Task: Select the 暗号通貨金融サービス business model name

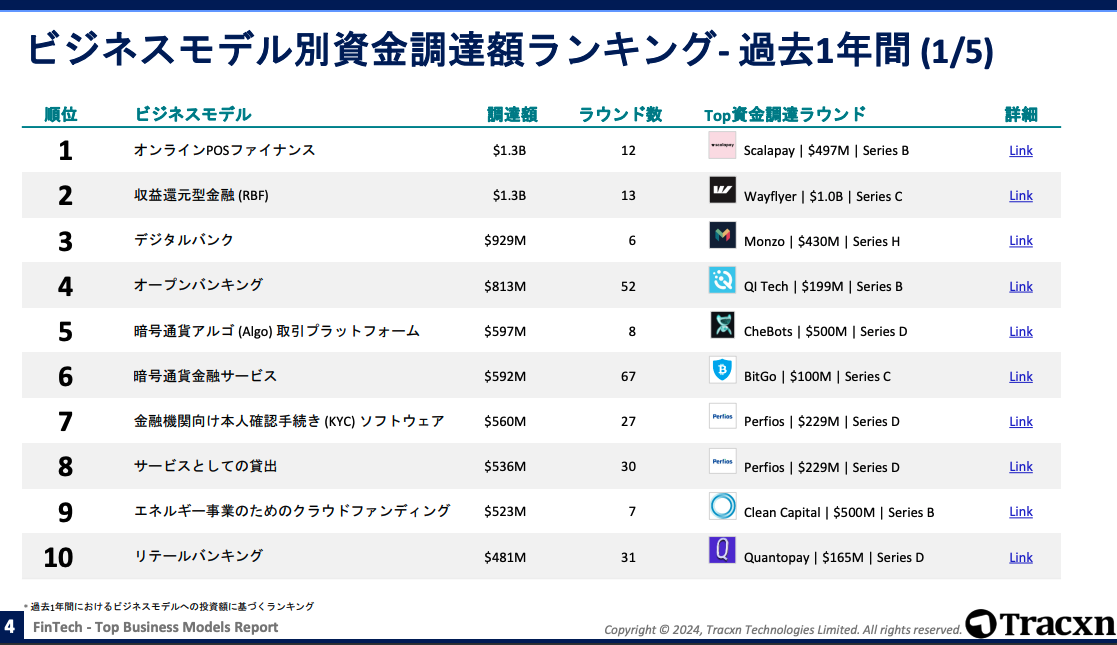Action: tap(205, 376)
